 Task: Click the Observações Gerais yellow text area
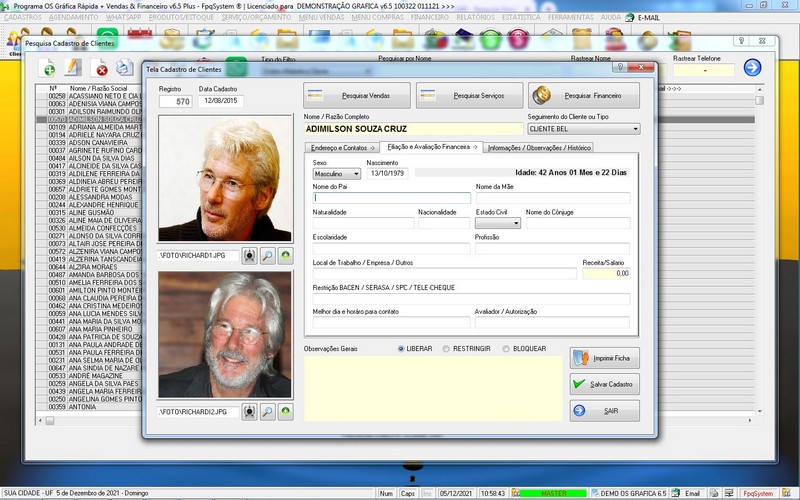(x=433, y=389)
